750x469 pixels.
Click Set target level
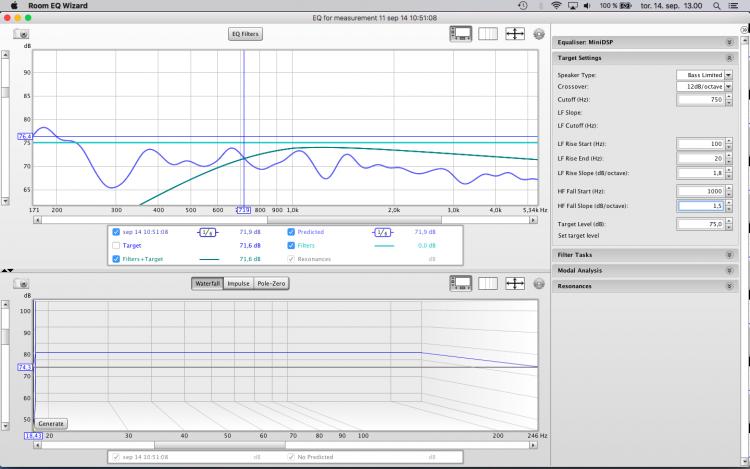click(x=578, y=236)
